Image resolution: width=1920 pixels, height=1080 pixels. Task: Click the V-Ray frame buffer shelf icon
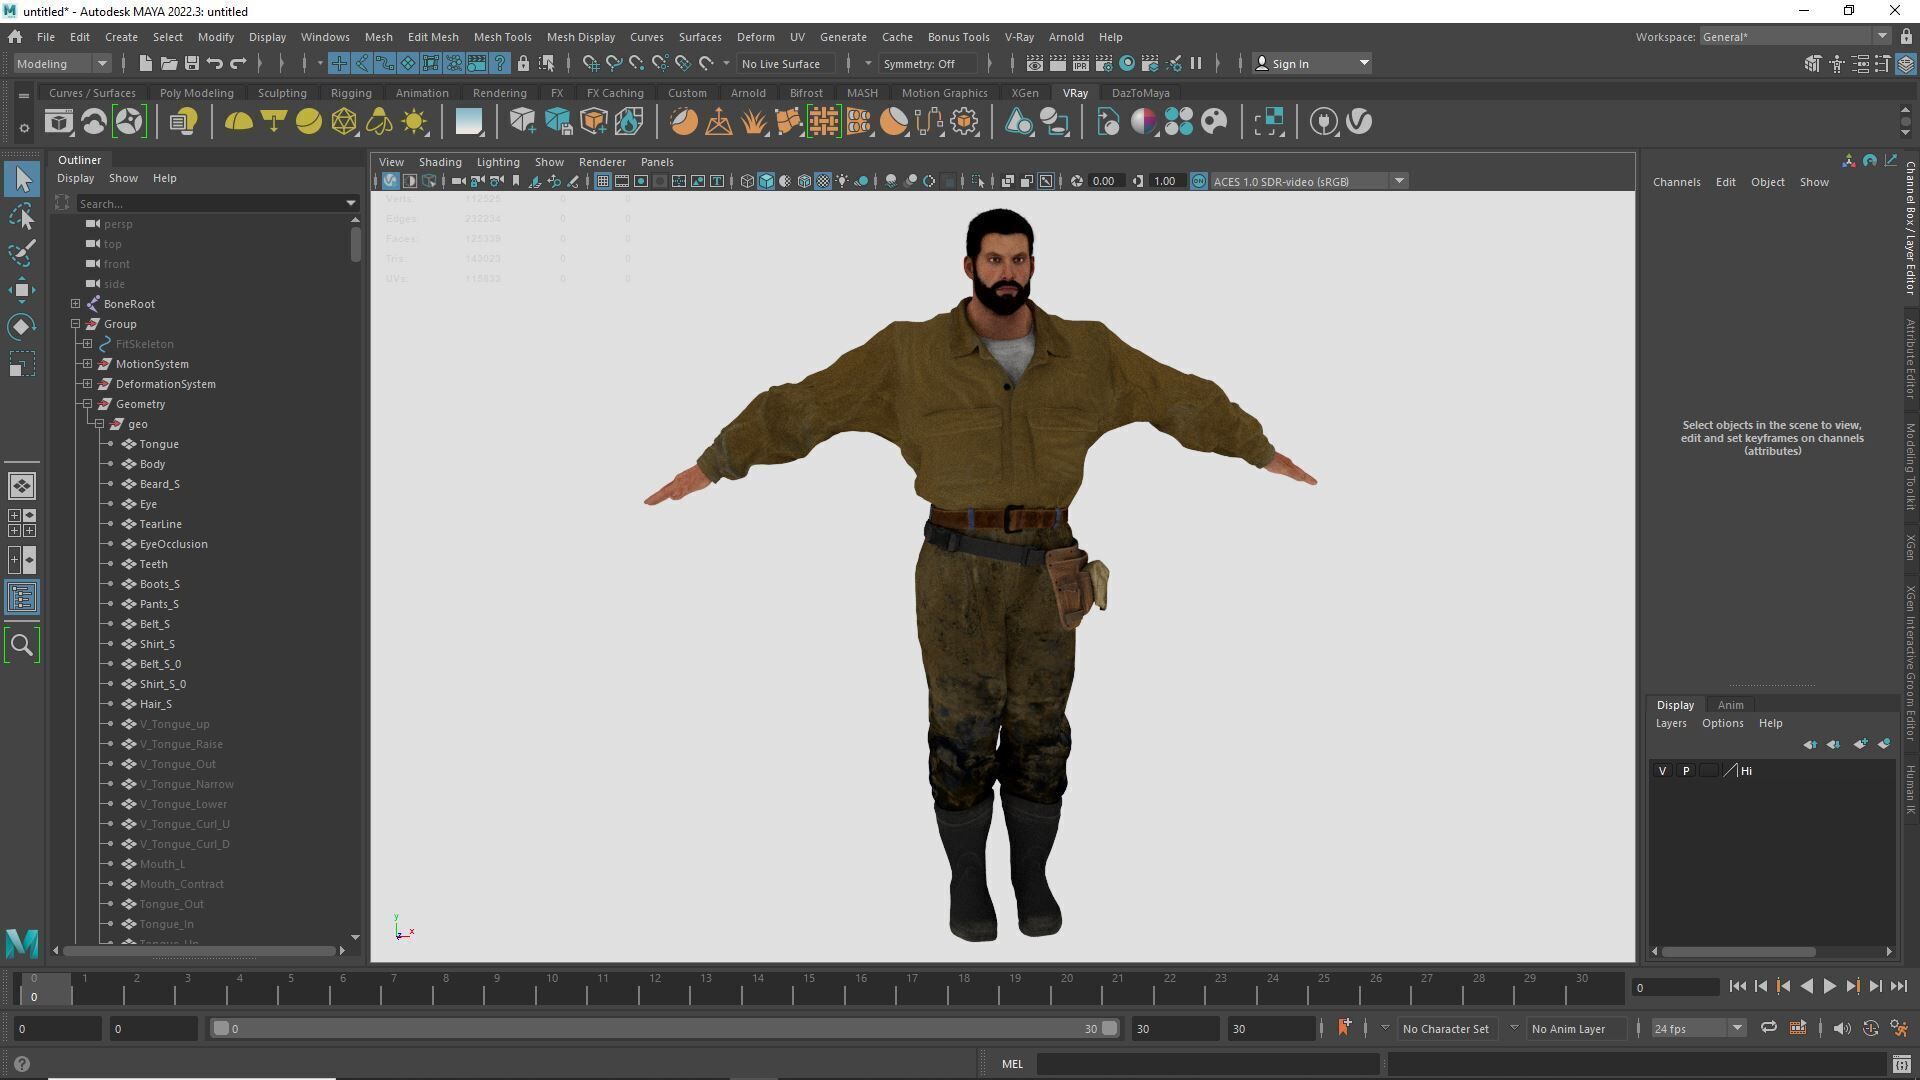pos(59,122)
